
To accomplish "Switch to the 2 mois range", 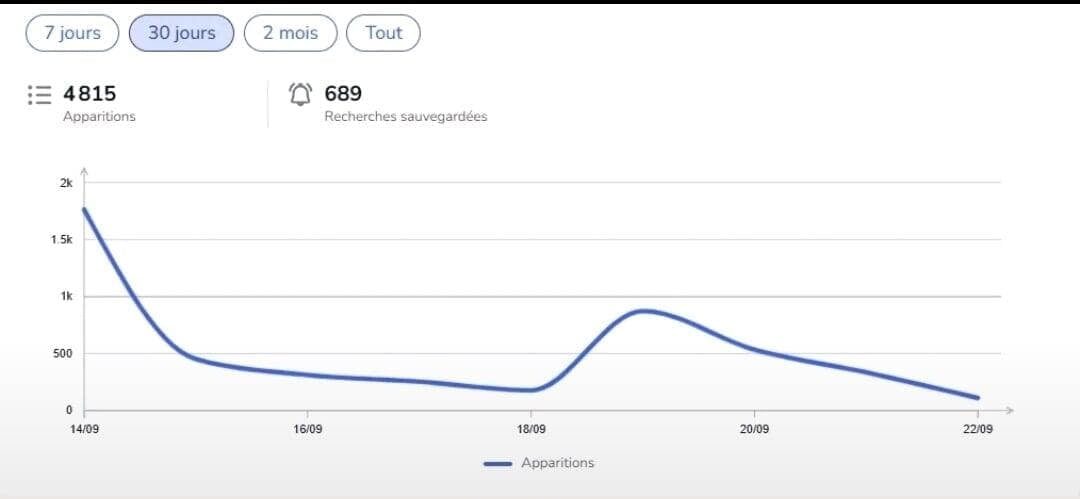I will click(291, 33).
